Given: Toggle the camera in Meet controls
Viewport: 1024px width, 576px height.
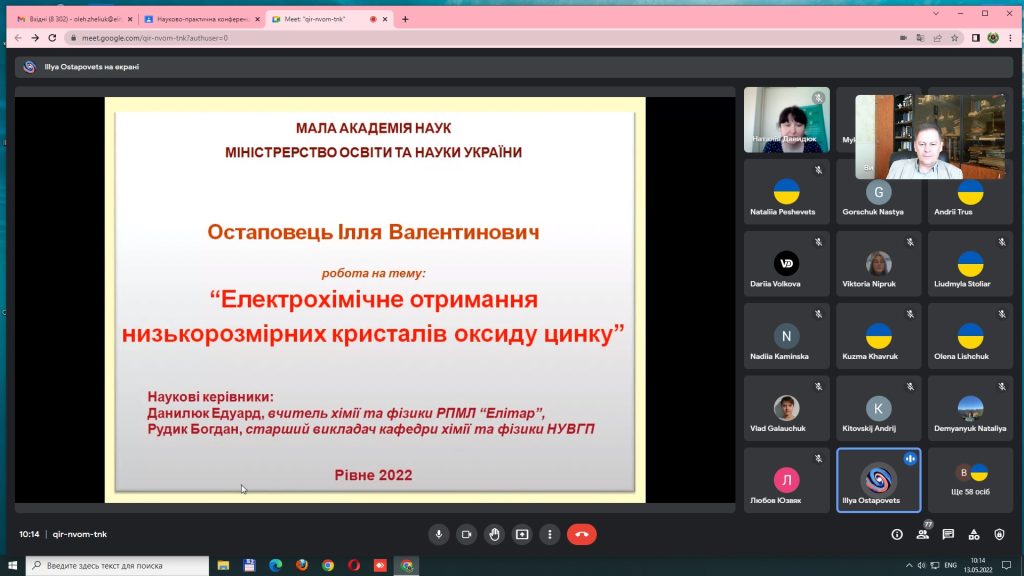Looking at the screenshot, I should (466, 534).
